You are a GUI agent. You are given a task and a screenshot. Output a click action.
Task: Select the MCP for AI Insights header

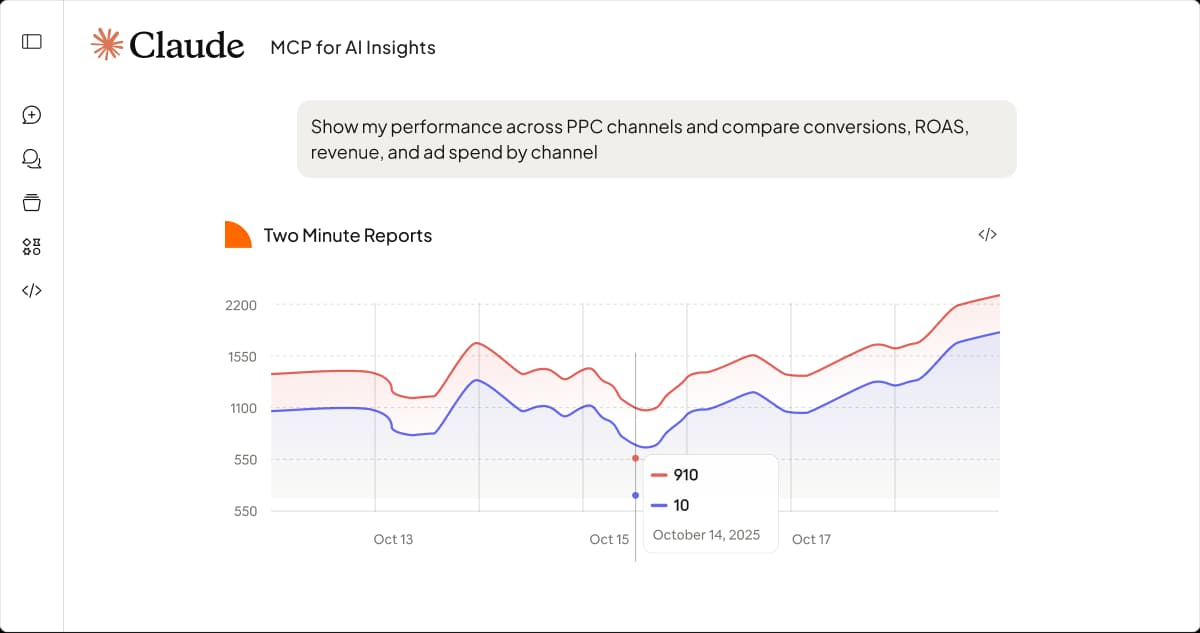tap(351, 47)
